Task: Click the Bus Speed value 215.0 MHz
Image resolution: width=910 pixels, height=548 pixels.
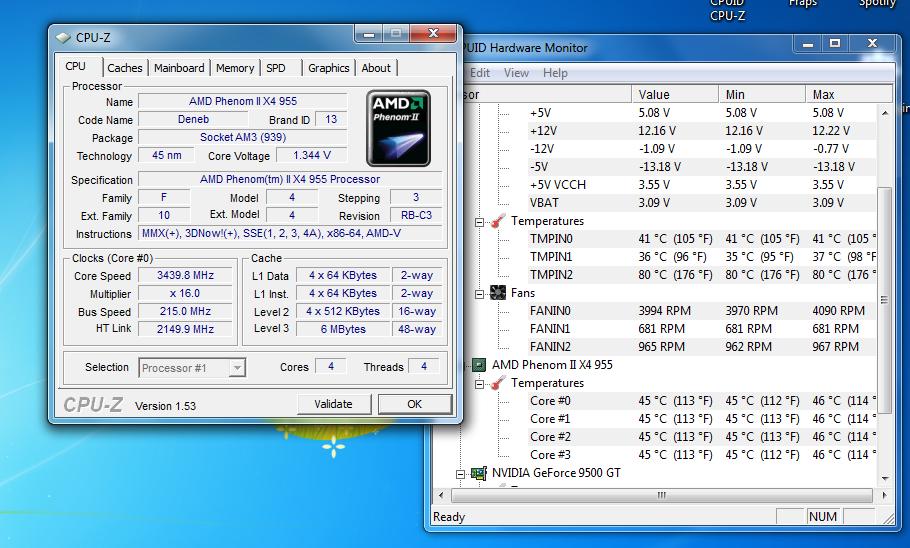Action: click(x=185, y=312)
